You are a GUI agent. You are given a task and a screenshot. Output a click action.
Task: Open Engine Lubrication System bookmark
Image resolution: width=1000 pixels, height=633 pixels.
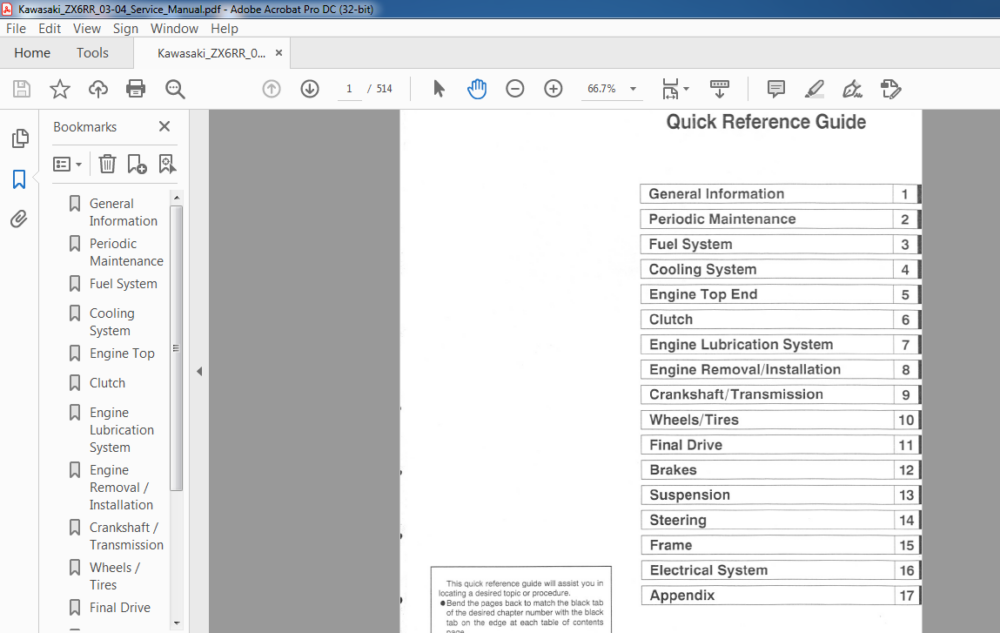(x=121, y=430)
